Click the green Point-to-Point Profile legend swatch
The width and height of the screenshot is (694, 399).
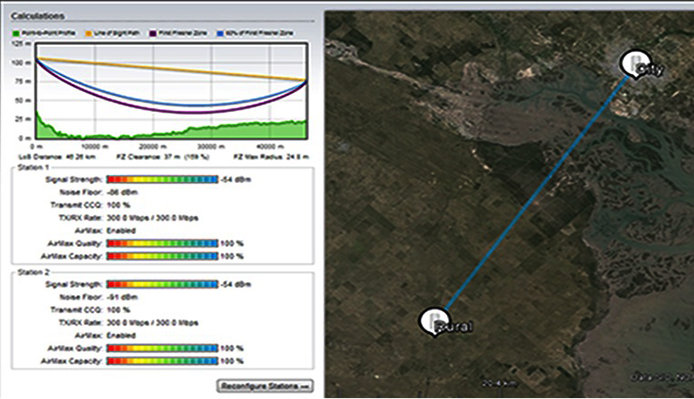(17, 33)
